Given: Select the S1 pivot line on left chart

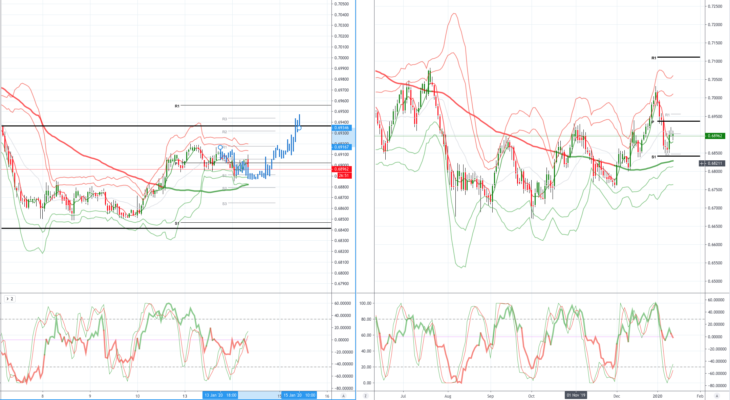Looking at the screenshot, I should 256,223.
